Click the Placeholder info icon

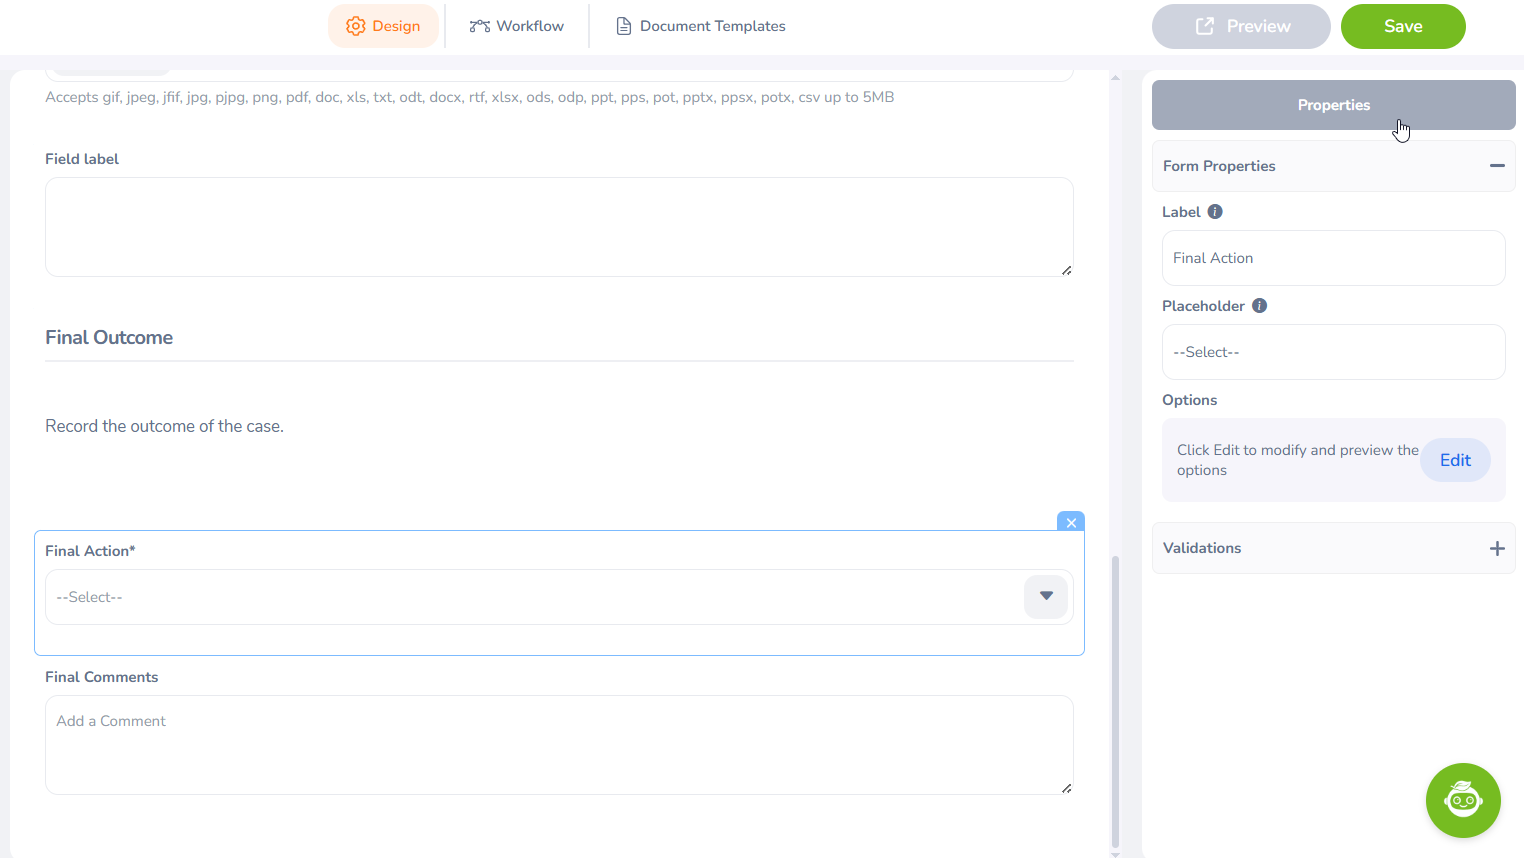click(x=1259, y=306)
